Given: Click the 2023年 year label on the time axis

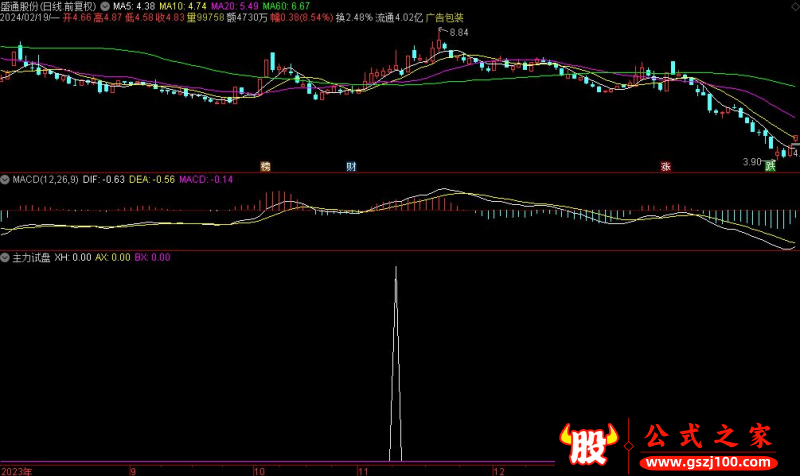Looking at the screenshot, I should pyautogui.click(x=18, y=469).
